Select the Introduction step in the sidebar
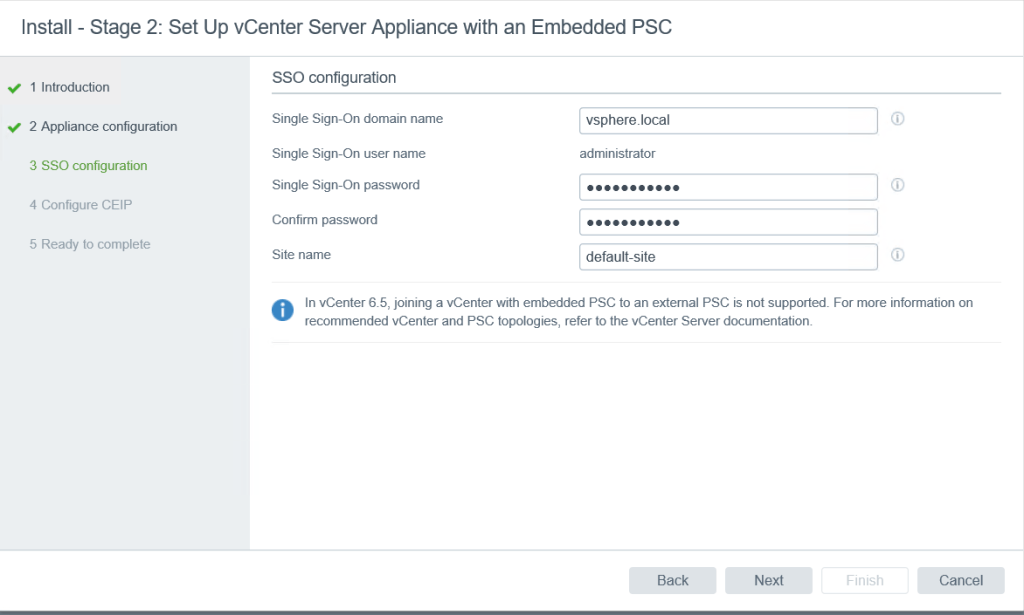 [70, 87]
